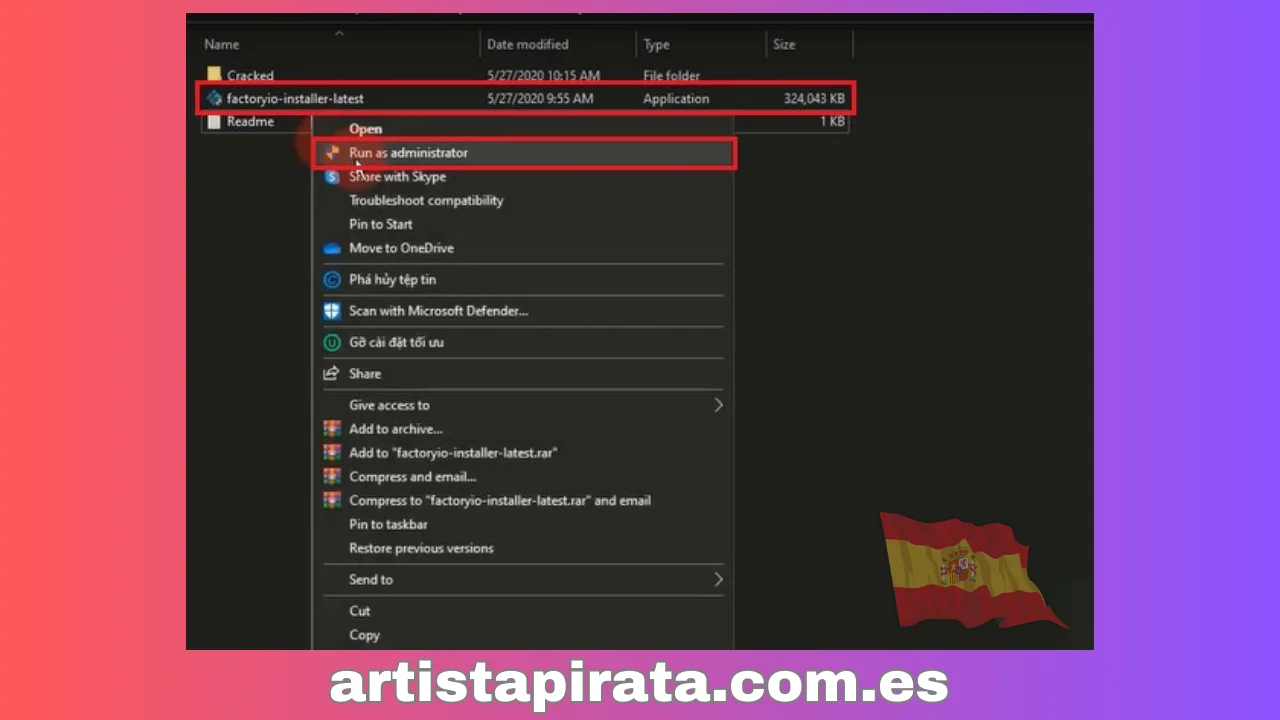Select the Cracked folder icon
The width and height of the screenshot is (1280, 720).
tap(214, 75)
